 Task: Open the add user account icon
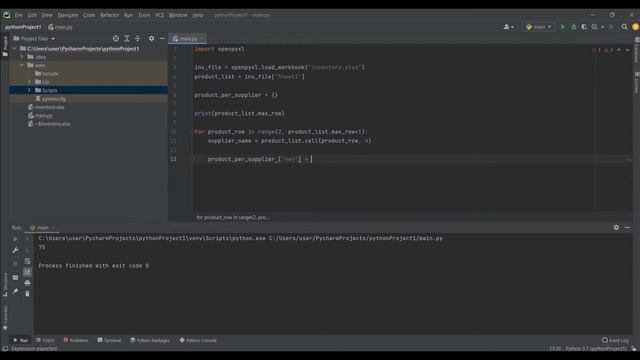pyautogui.click(x=507, y=27)
